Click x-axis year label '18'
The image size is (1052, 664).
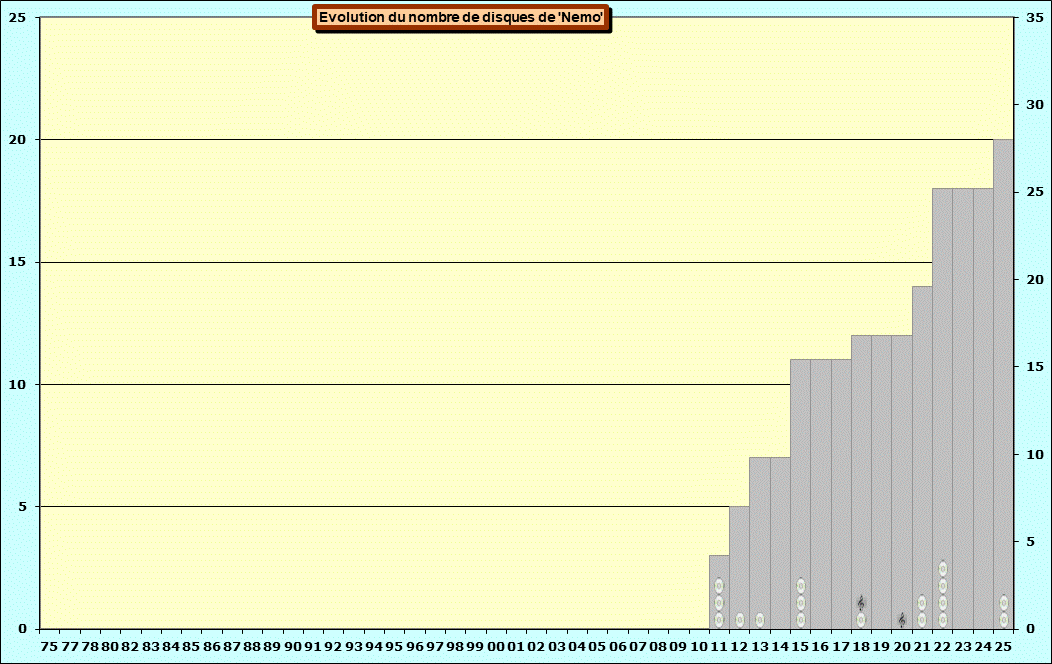tap(861, 647)
